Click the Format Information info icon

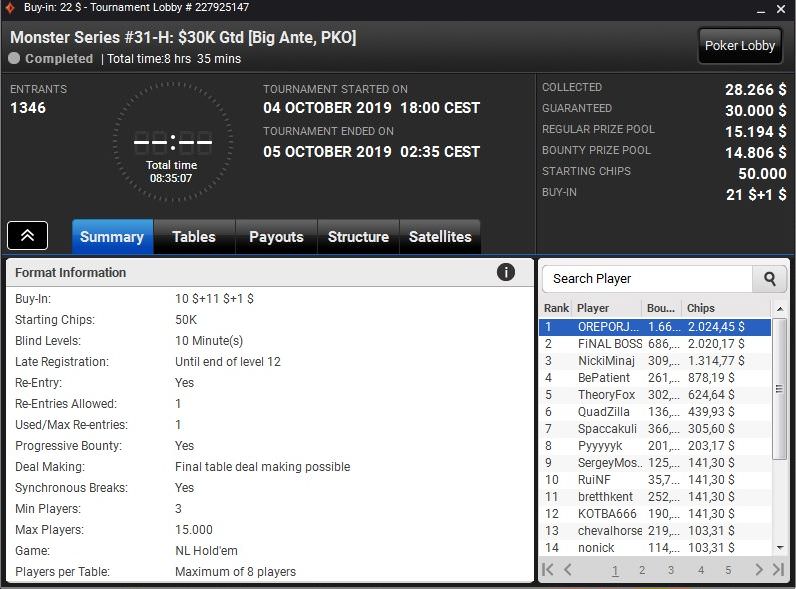(x=506, y=273)
